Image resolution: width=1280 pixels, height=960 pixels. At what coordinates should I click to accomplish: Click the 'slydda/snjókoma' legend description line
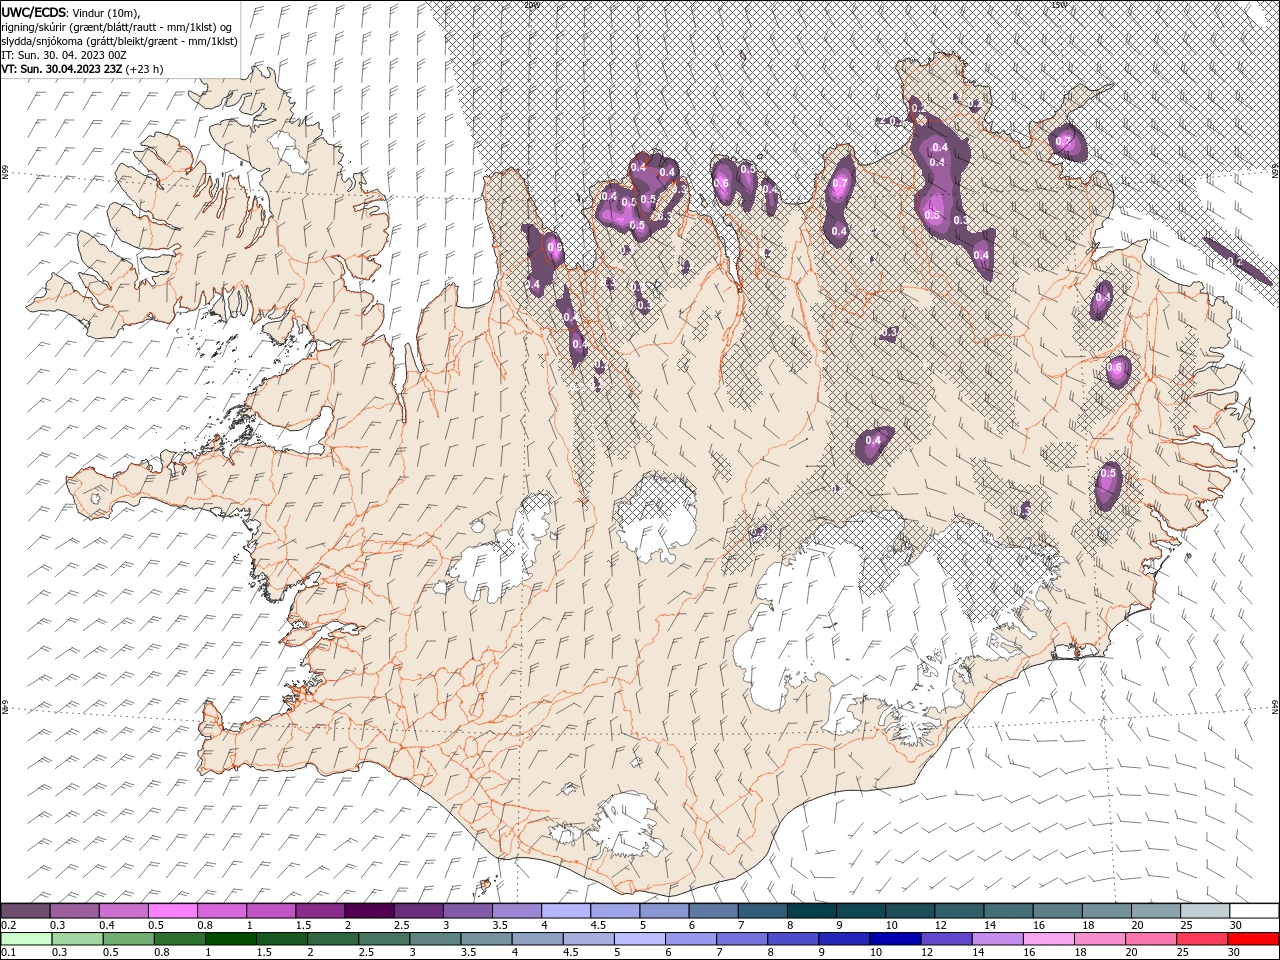(x=119, y=40)
